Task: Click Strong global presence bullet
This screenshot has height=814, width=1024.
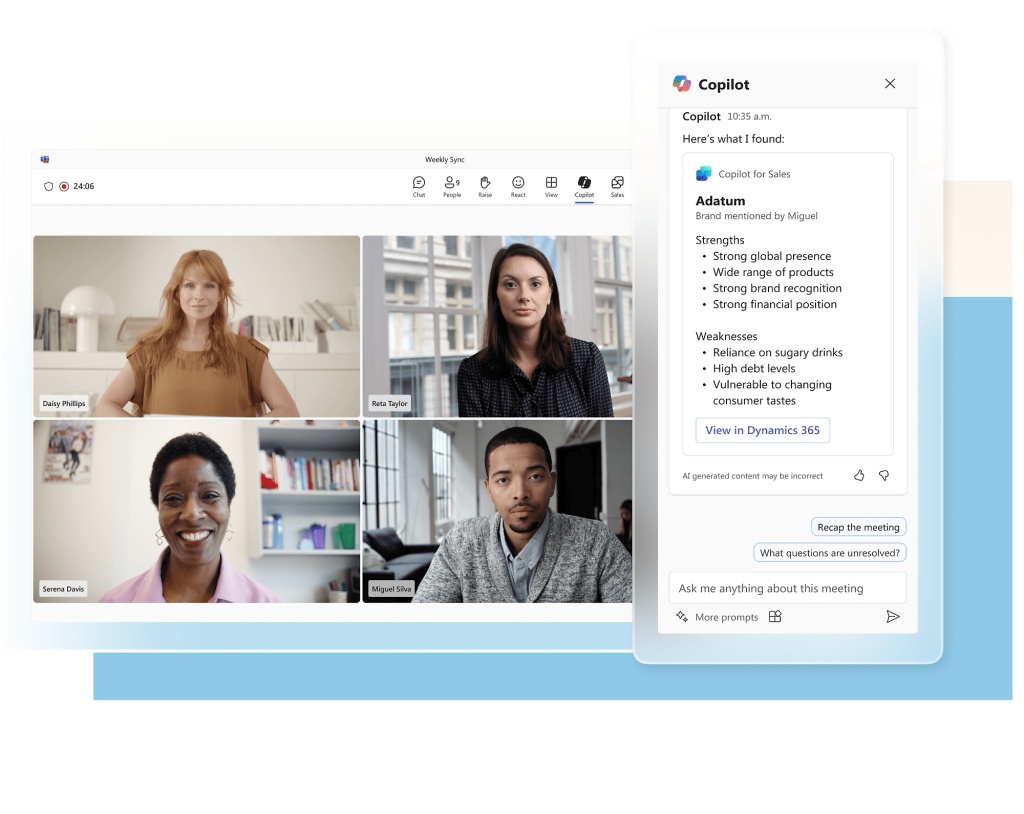Action: click(772, 256)
